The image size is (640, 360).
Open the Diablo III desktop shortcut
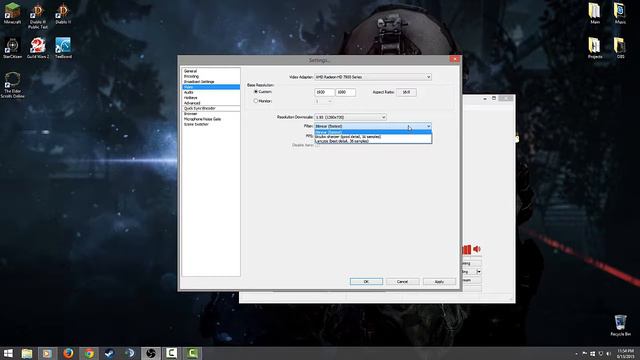coord(63,13)
